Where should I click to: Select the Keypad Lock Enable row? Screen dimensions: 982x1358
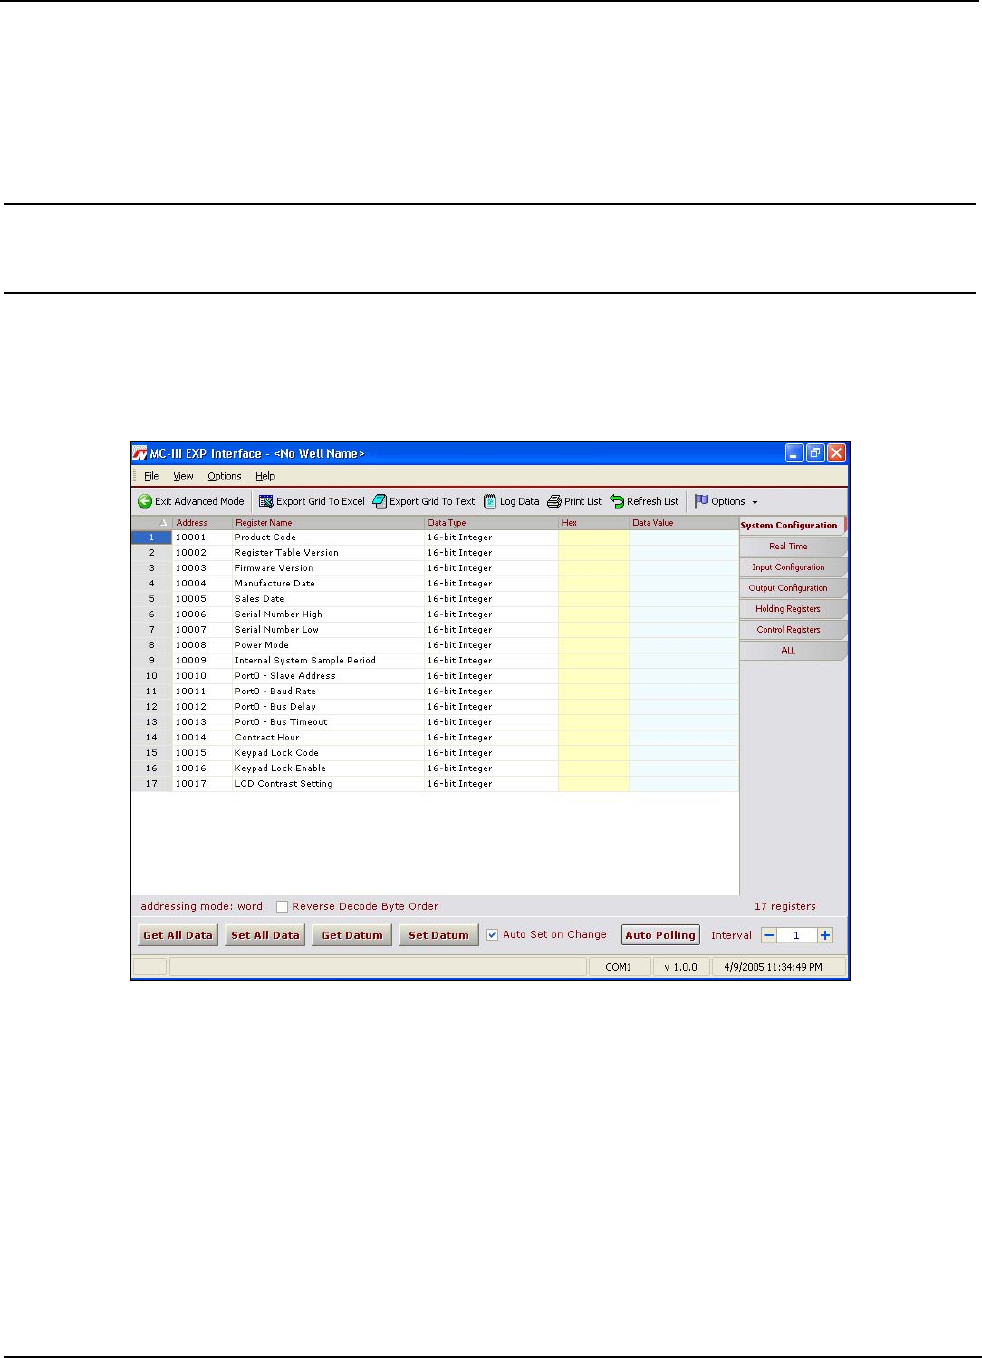[435, 768]
